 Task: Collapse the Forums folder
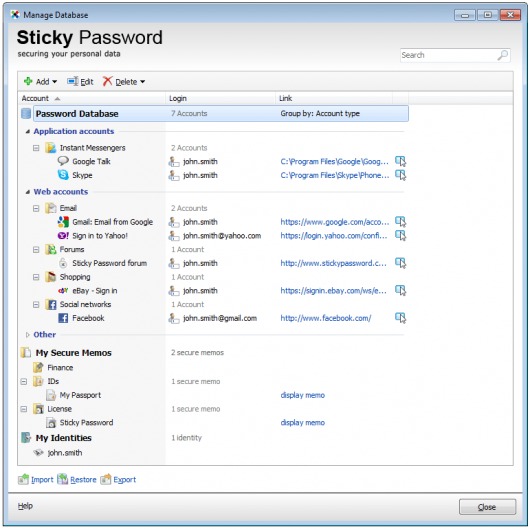[x=36, y=249]
